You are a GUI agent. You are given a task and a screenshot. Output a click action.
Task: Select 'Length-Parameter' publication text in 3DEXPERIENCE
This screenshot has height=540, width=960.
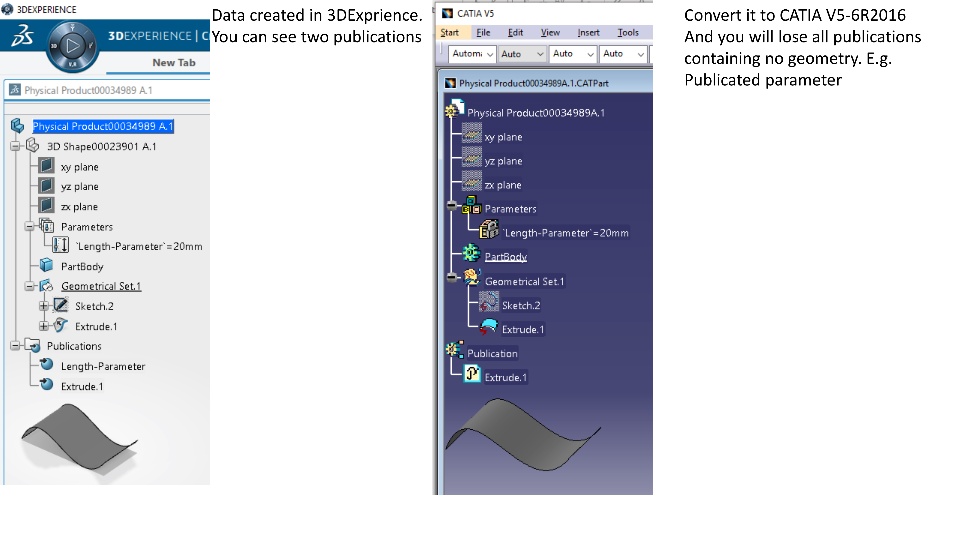tap(103, 366)
